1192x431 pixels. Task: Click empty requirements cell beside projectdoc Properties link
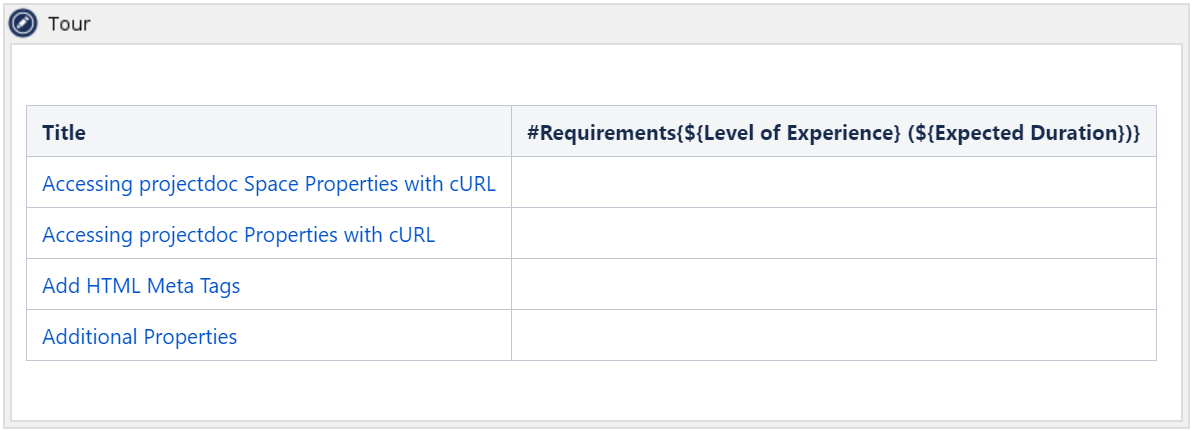[x=833, y=234]
